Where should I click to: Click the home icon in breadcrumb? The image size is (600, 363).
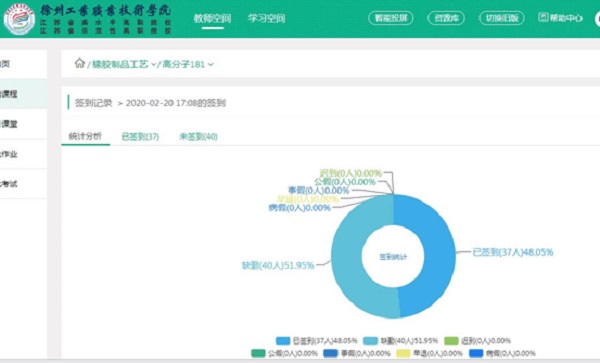[x=80, y=63]
